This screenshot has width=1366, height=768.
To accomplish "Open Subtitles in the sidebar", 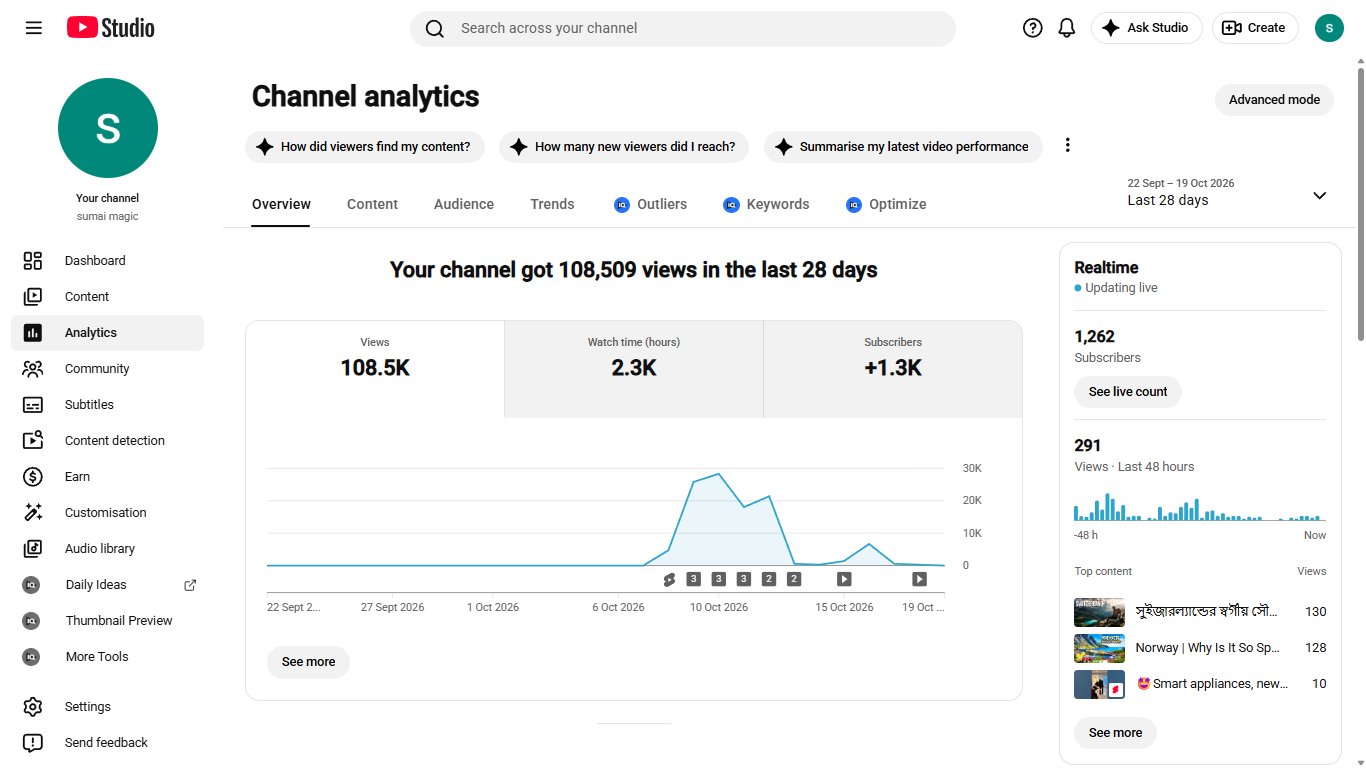I will 107,405.
